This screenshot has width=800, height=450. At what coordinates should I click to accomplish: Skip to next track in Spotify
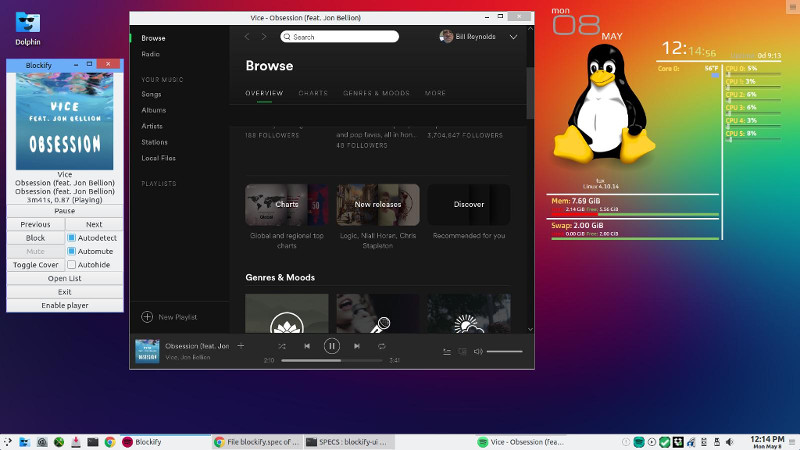coord(357,346)
